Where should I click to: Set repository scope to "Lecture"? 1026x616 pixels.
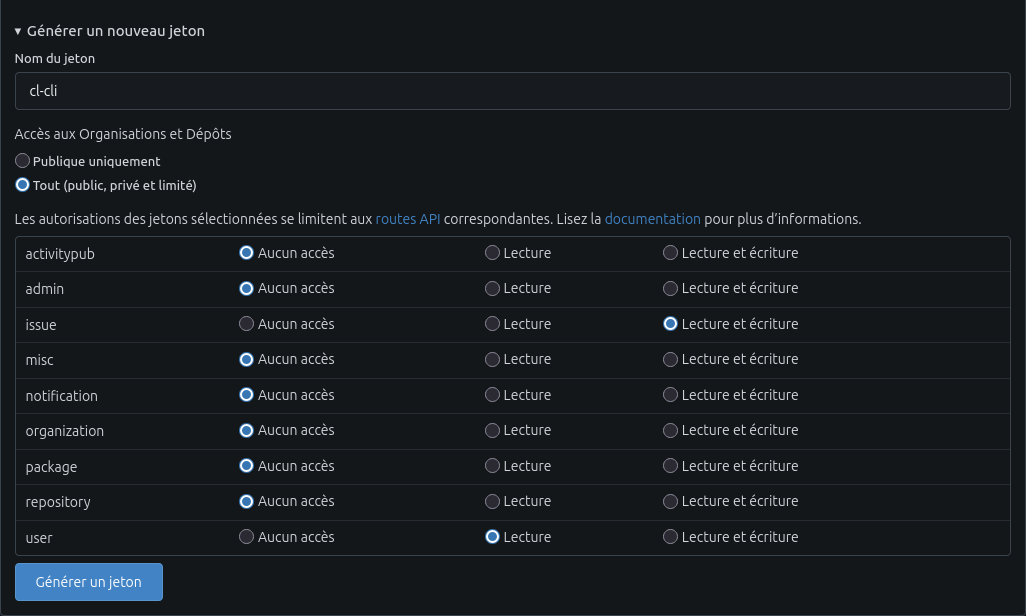(x=492, y=501)
